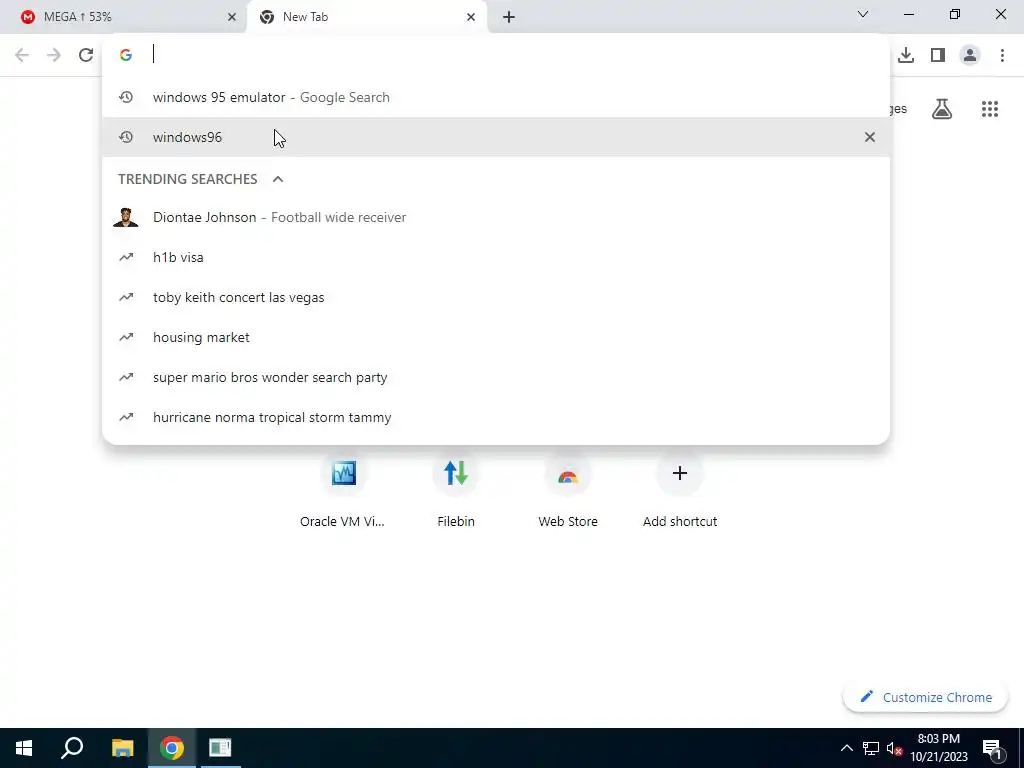
Task: Remove the windows96 suggestion
Action: point(869,137)
